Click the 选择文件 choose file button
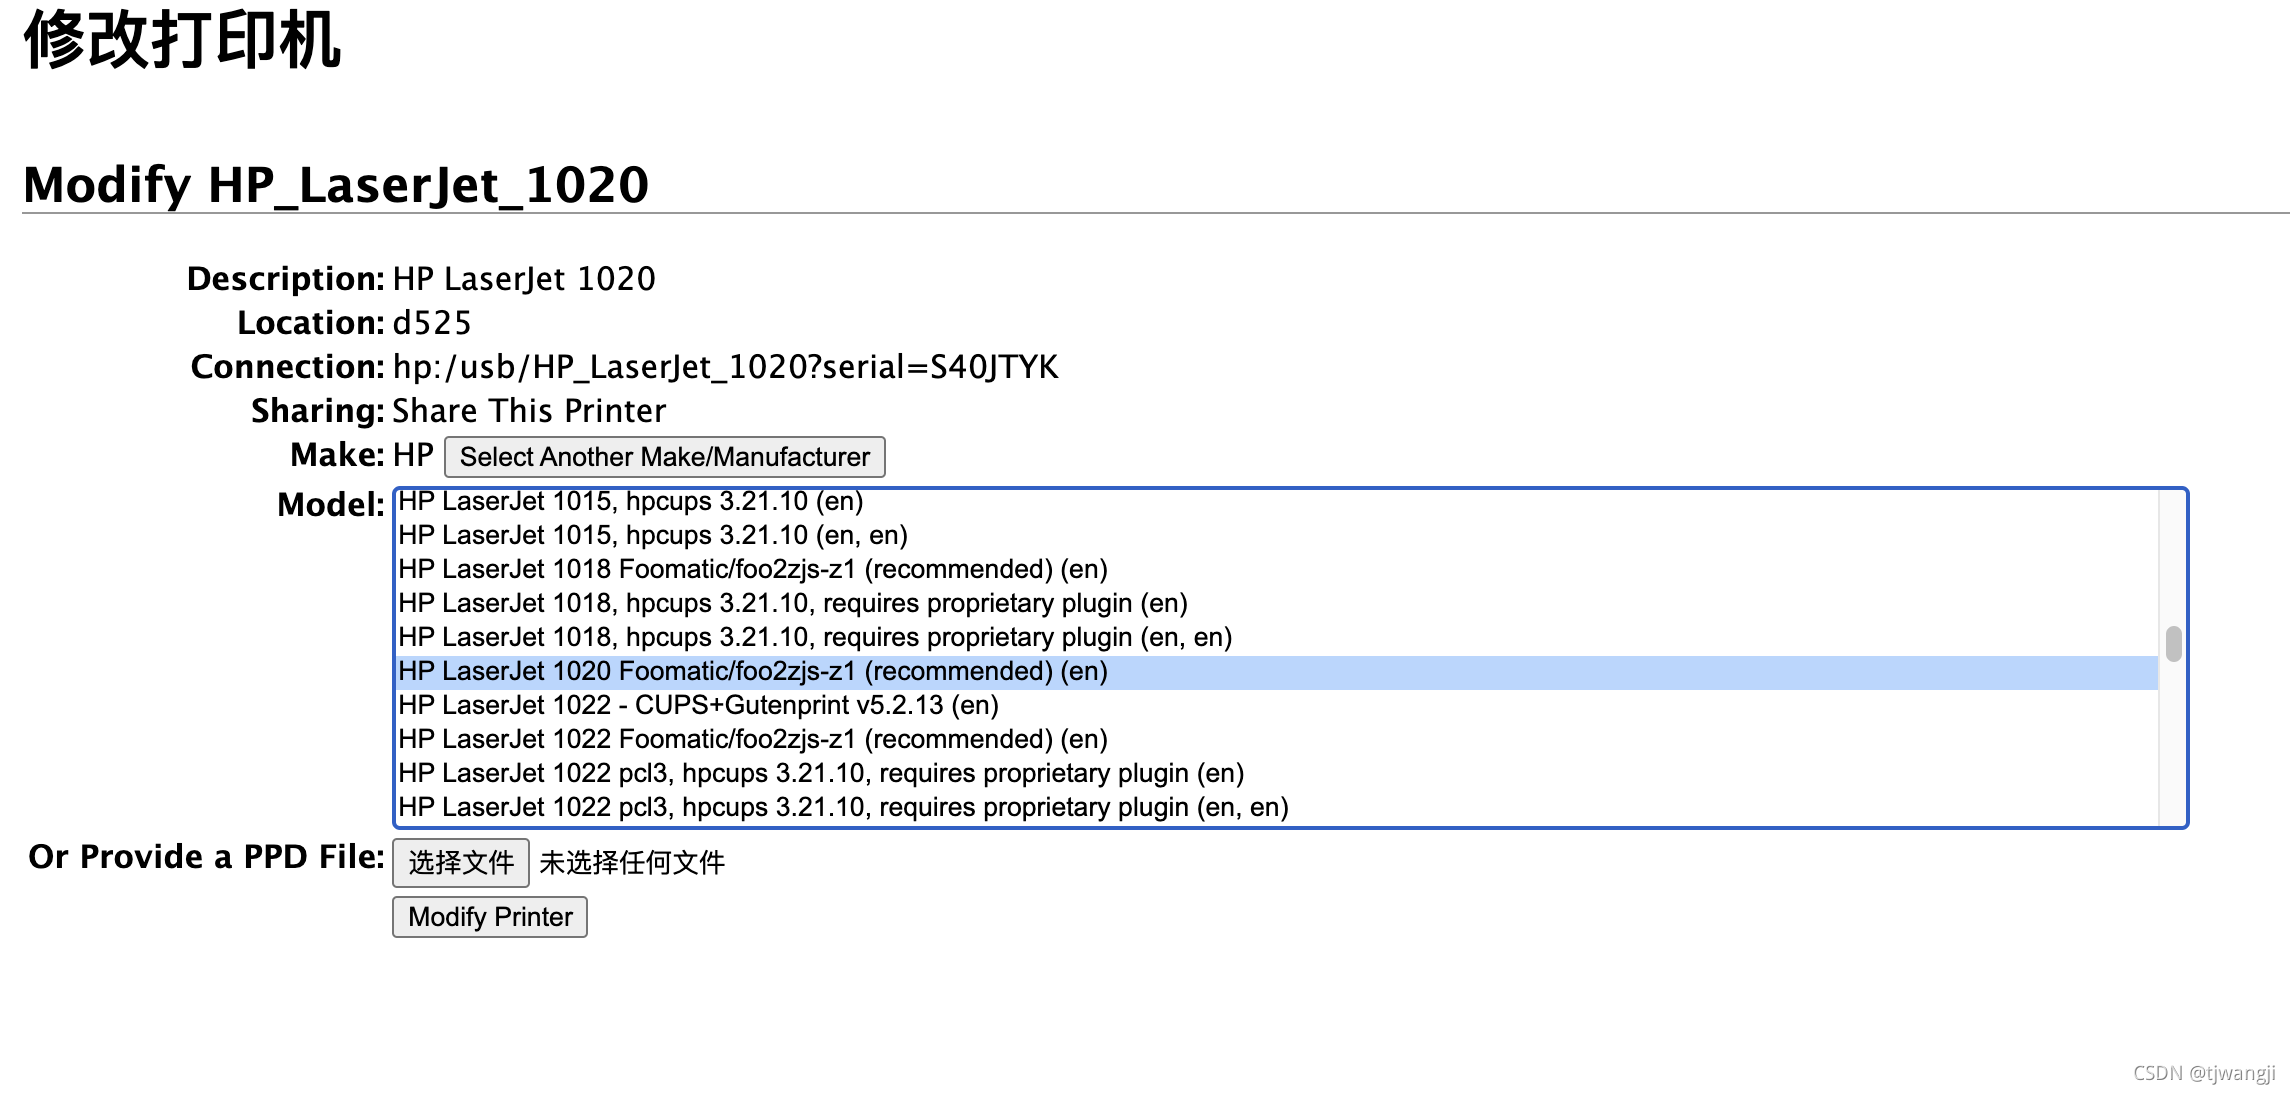Image resolution: width=2290 pixels, height=1094 pixels. tap(460, 862)
